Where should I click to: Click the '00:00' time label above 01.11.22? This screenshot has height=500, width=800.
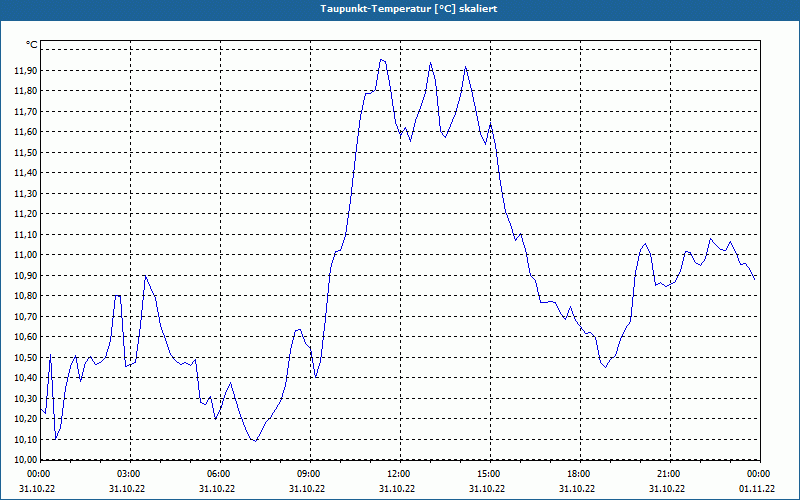(x=759, y=474)
